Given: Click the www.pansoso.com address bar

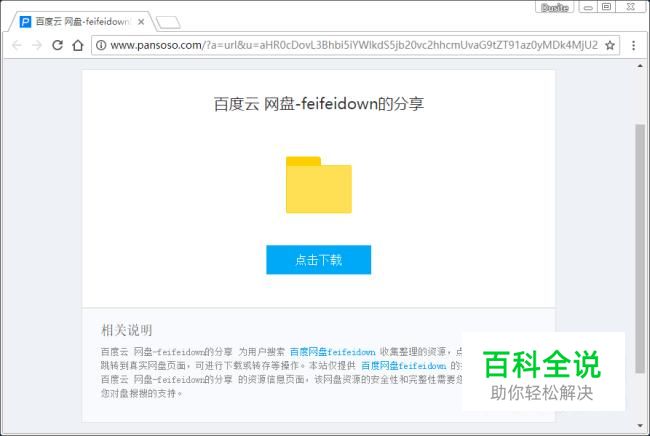Looking at the screenshot, I should coord(354,45).
